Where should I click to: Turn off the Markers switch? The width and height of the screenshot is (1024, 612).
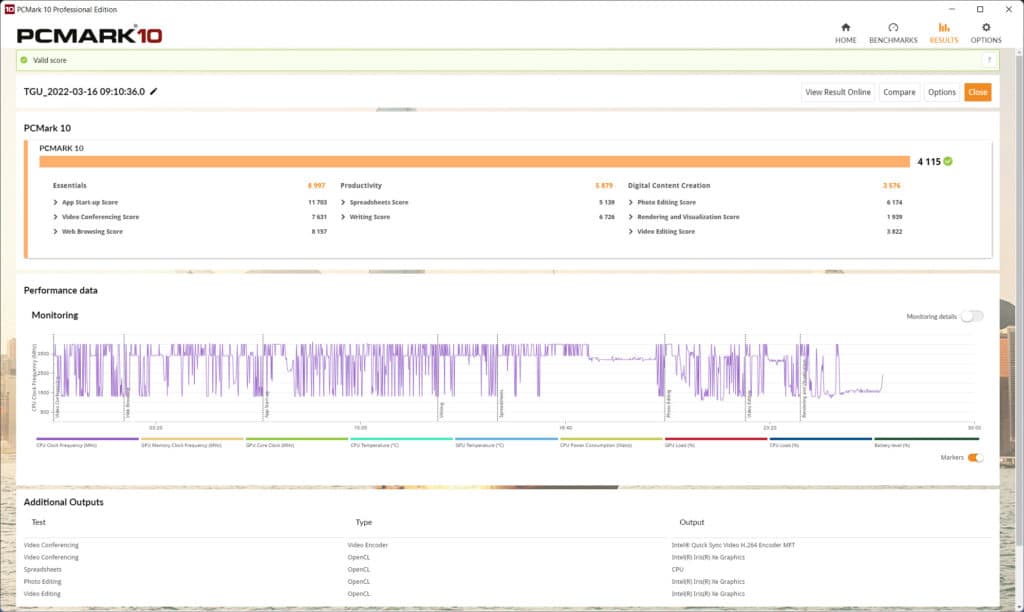(x=975, y=458)
